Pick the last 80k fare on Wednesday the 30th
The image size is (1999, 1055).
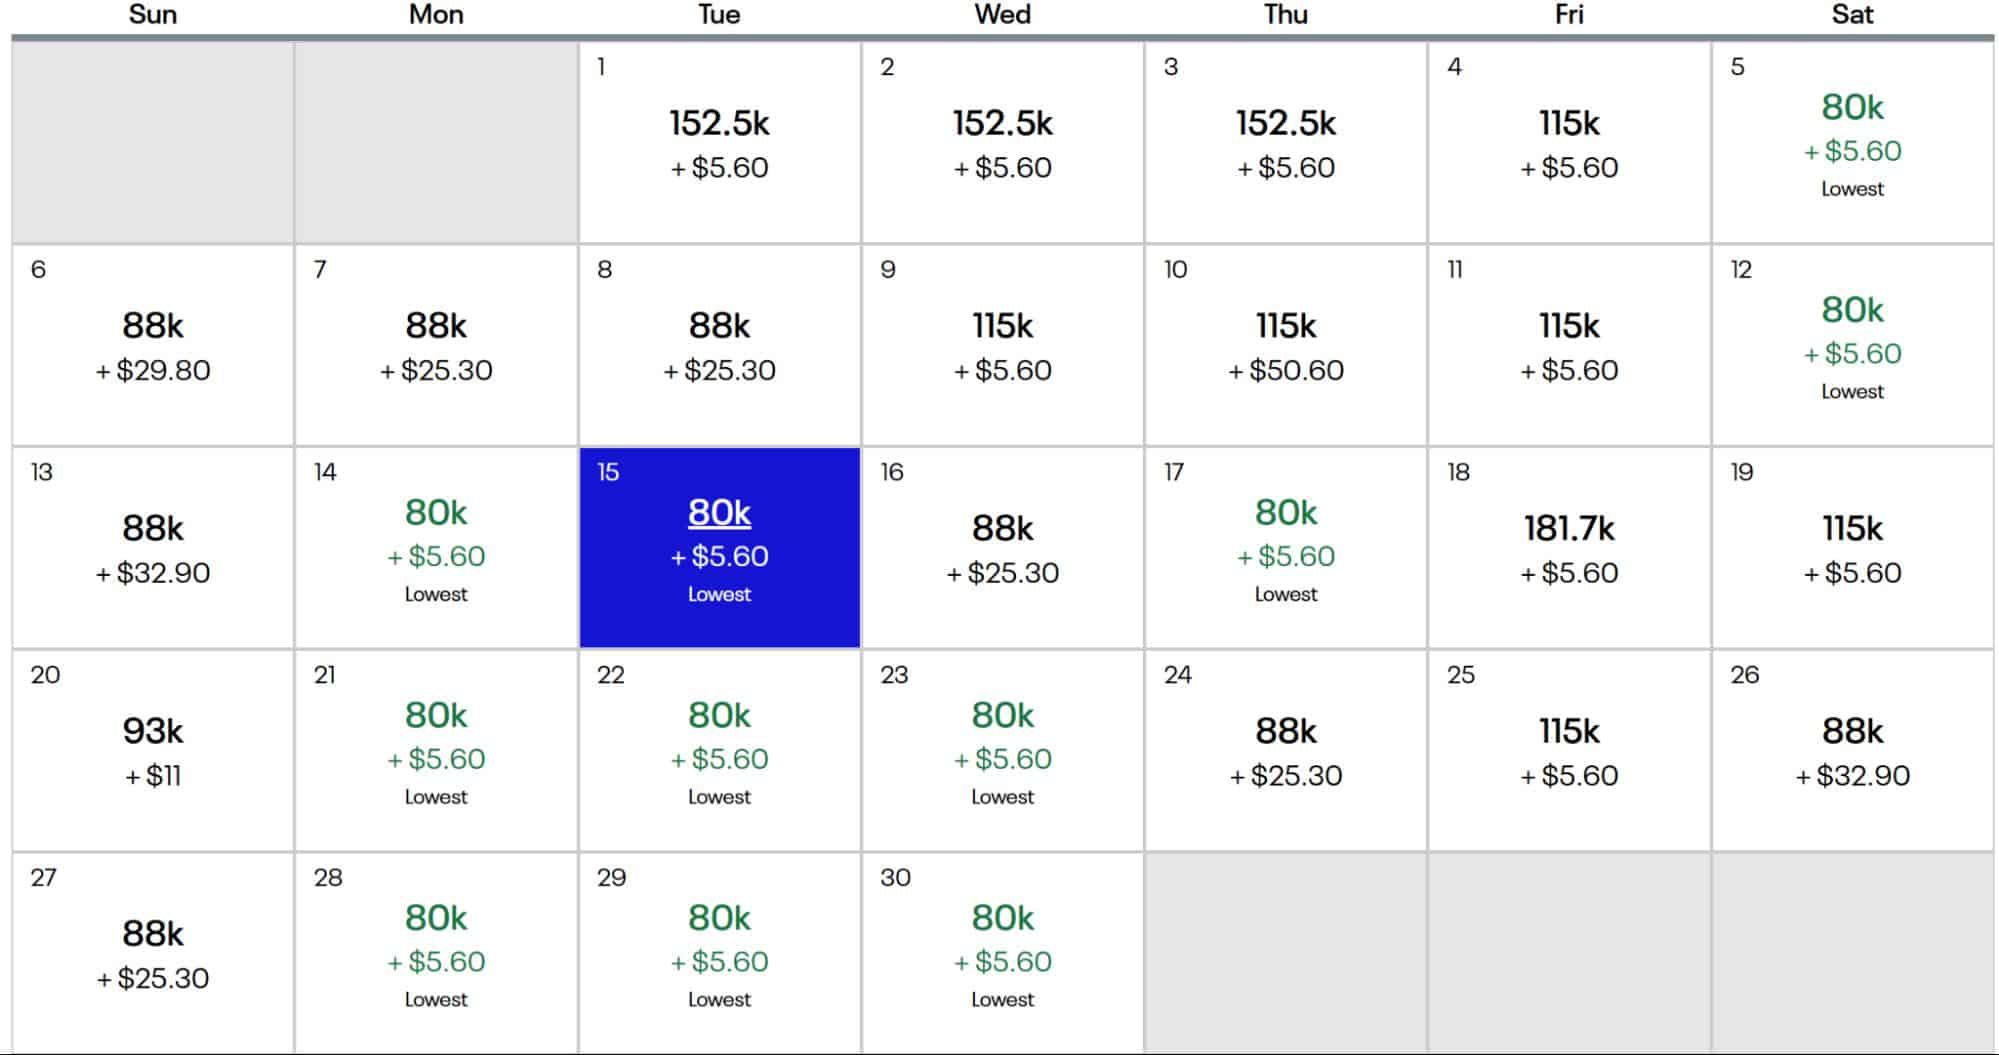(1001, 953)
